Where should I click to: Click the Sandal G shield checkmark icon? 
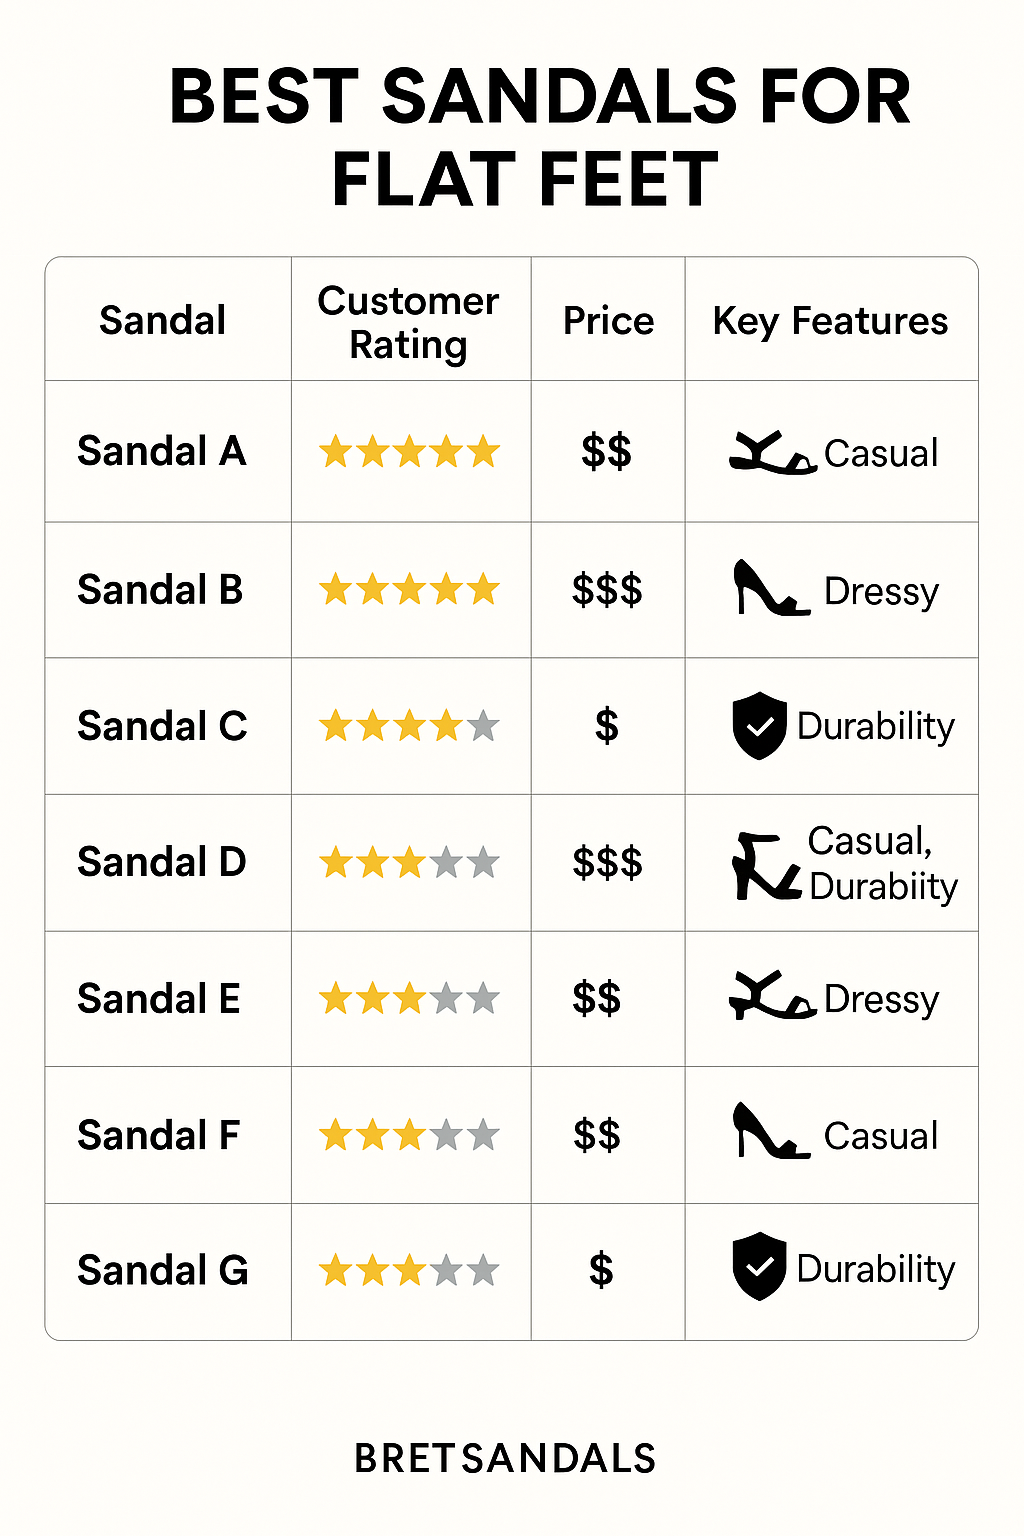coord(760,1266)
